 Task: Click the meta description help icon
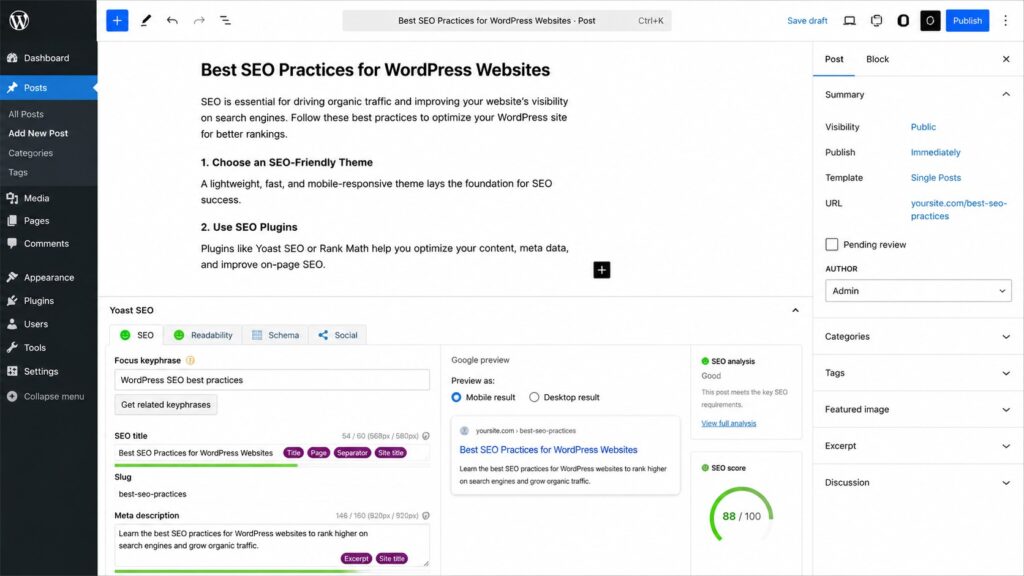tap(426, 515)
